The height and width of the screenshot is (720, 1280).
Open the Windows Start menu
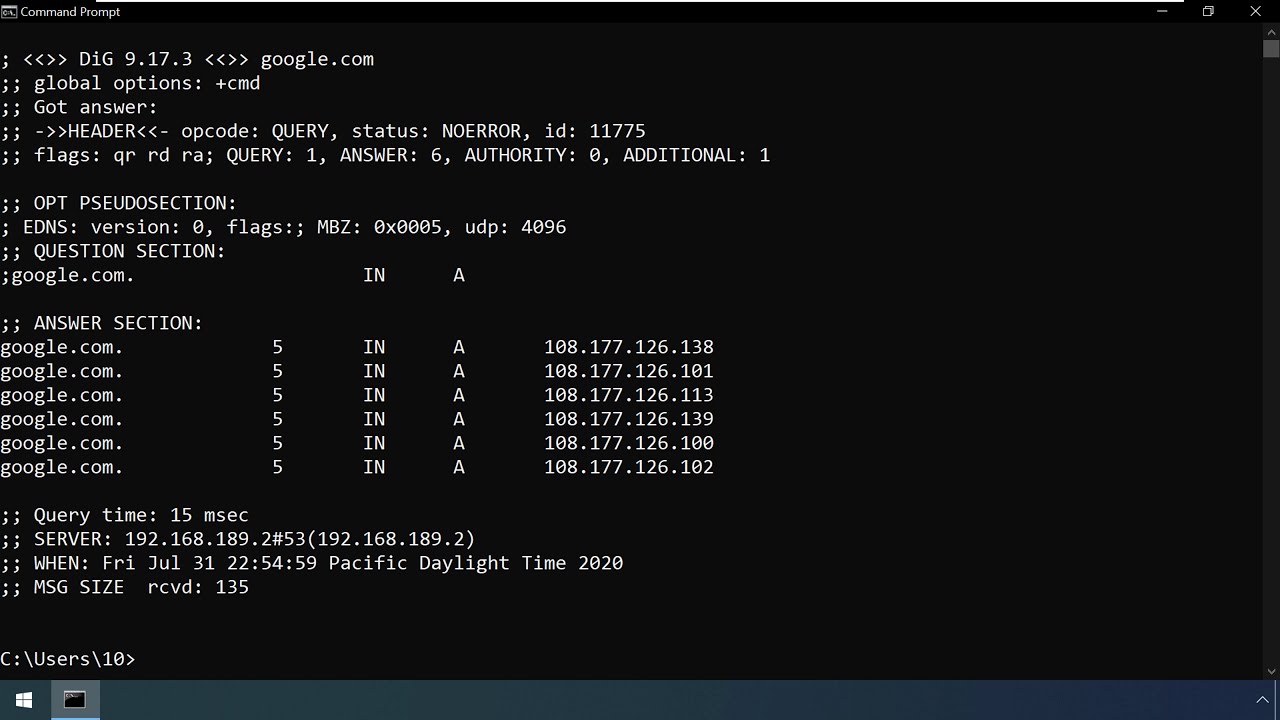click(24, 700)
